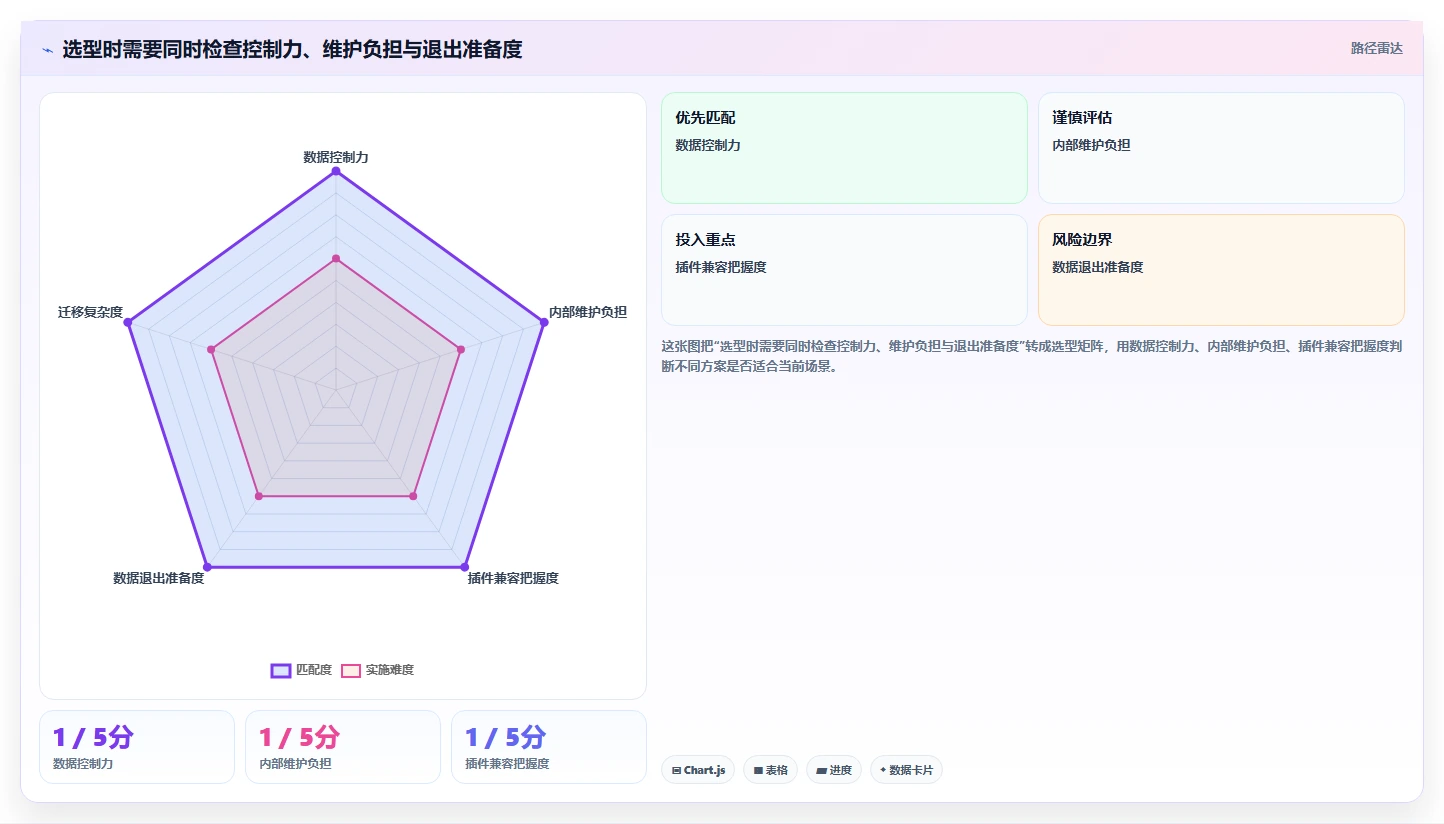Toggle the 匹配度 legend item

coord(301,670)
